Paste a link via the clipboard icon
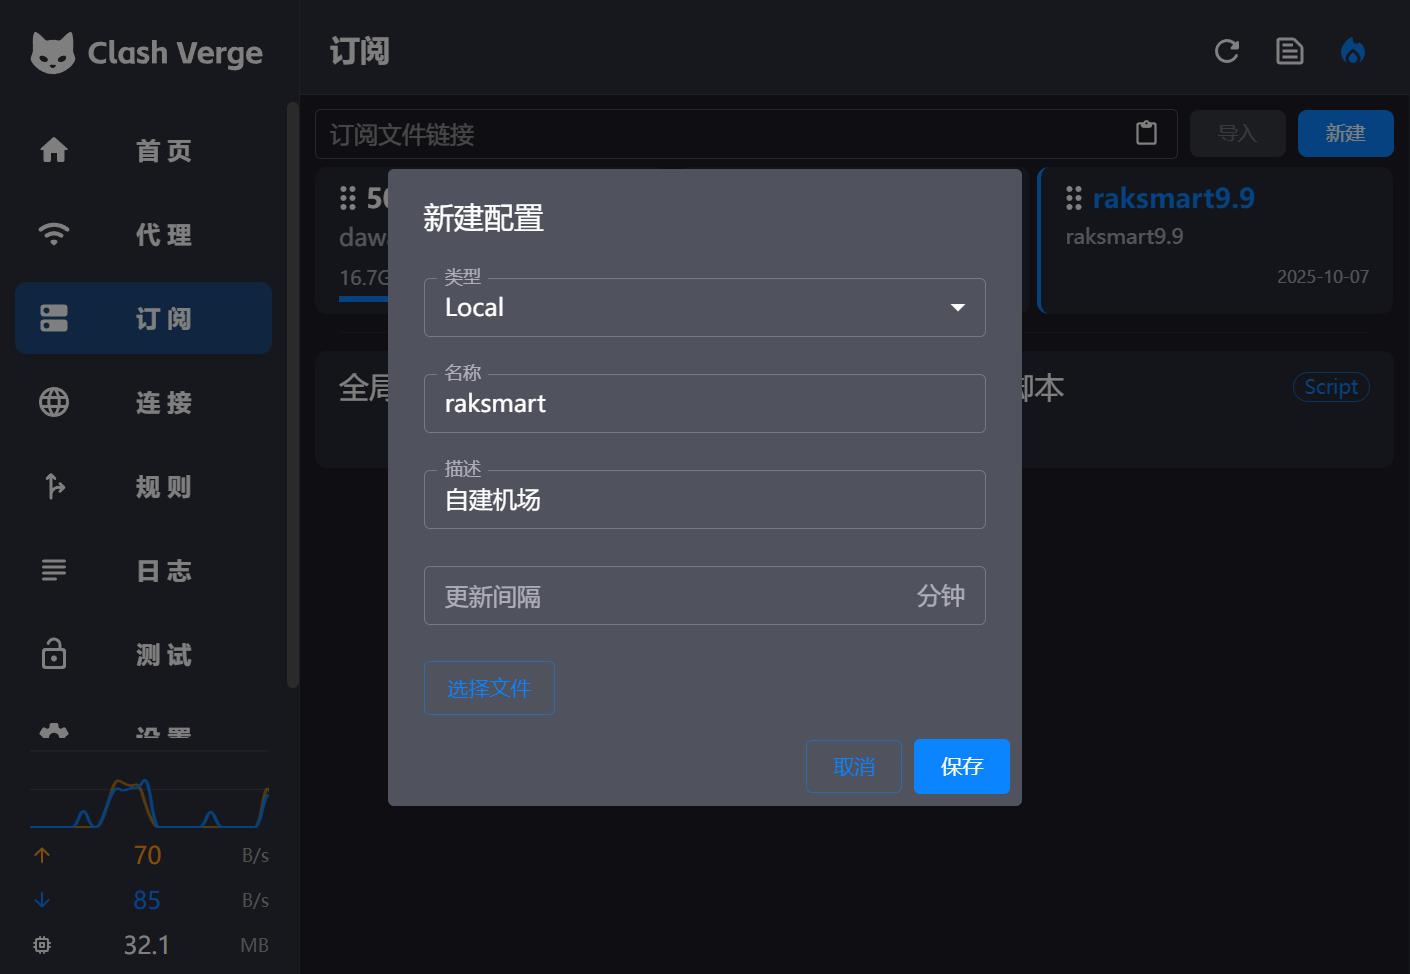 1148,133
